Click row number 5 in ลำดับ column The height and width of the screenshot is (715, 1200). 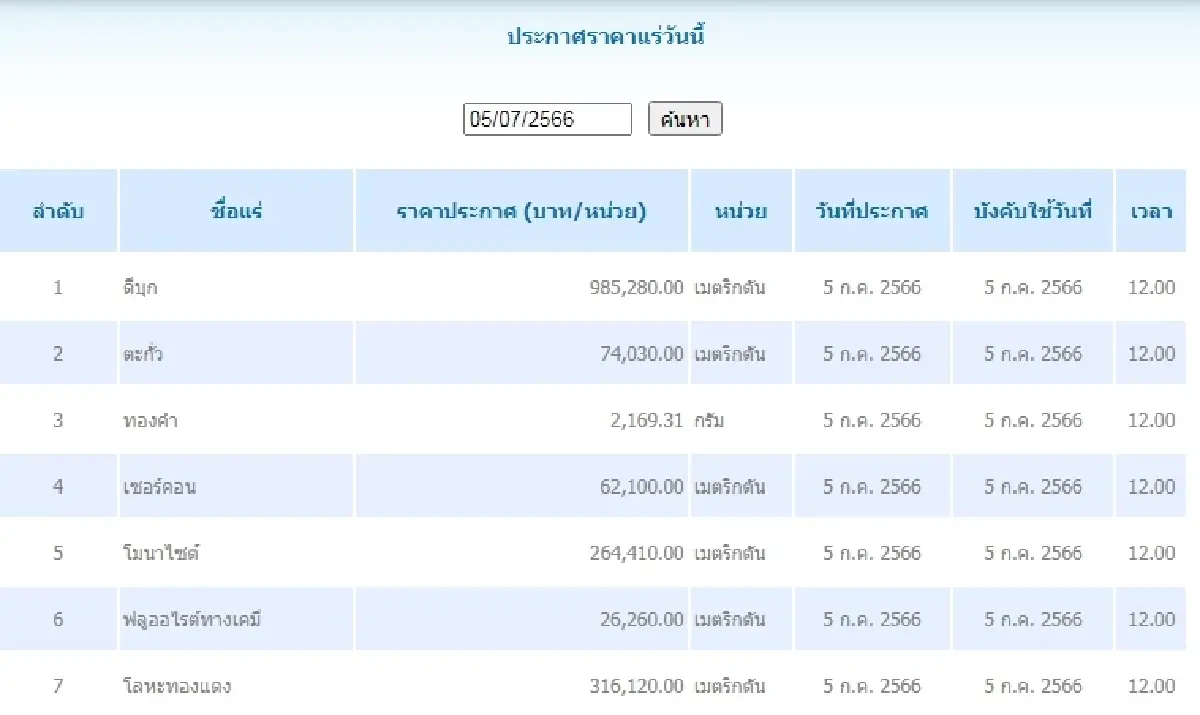(x=58, y=553)
